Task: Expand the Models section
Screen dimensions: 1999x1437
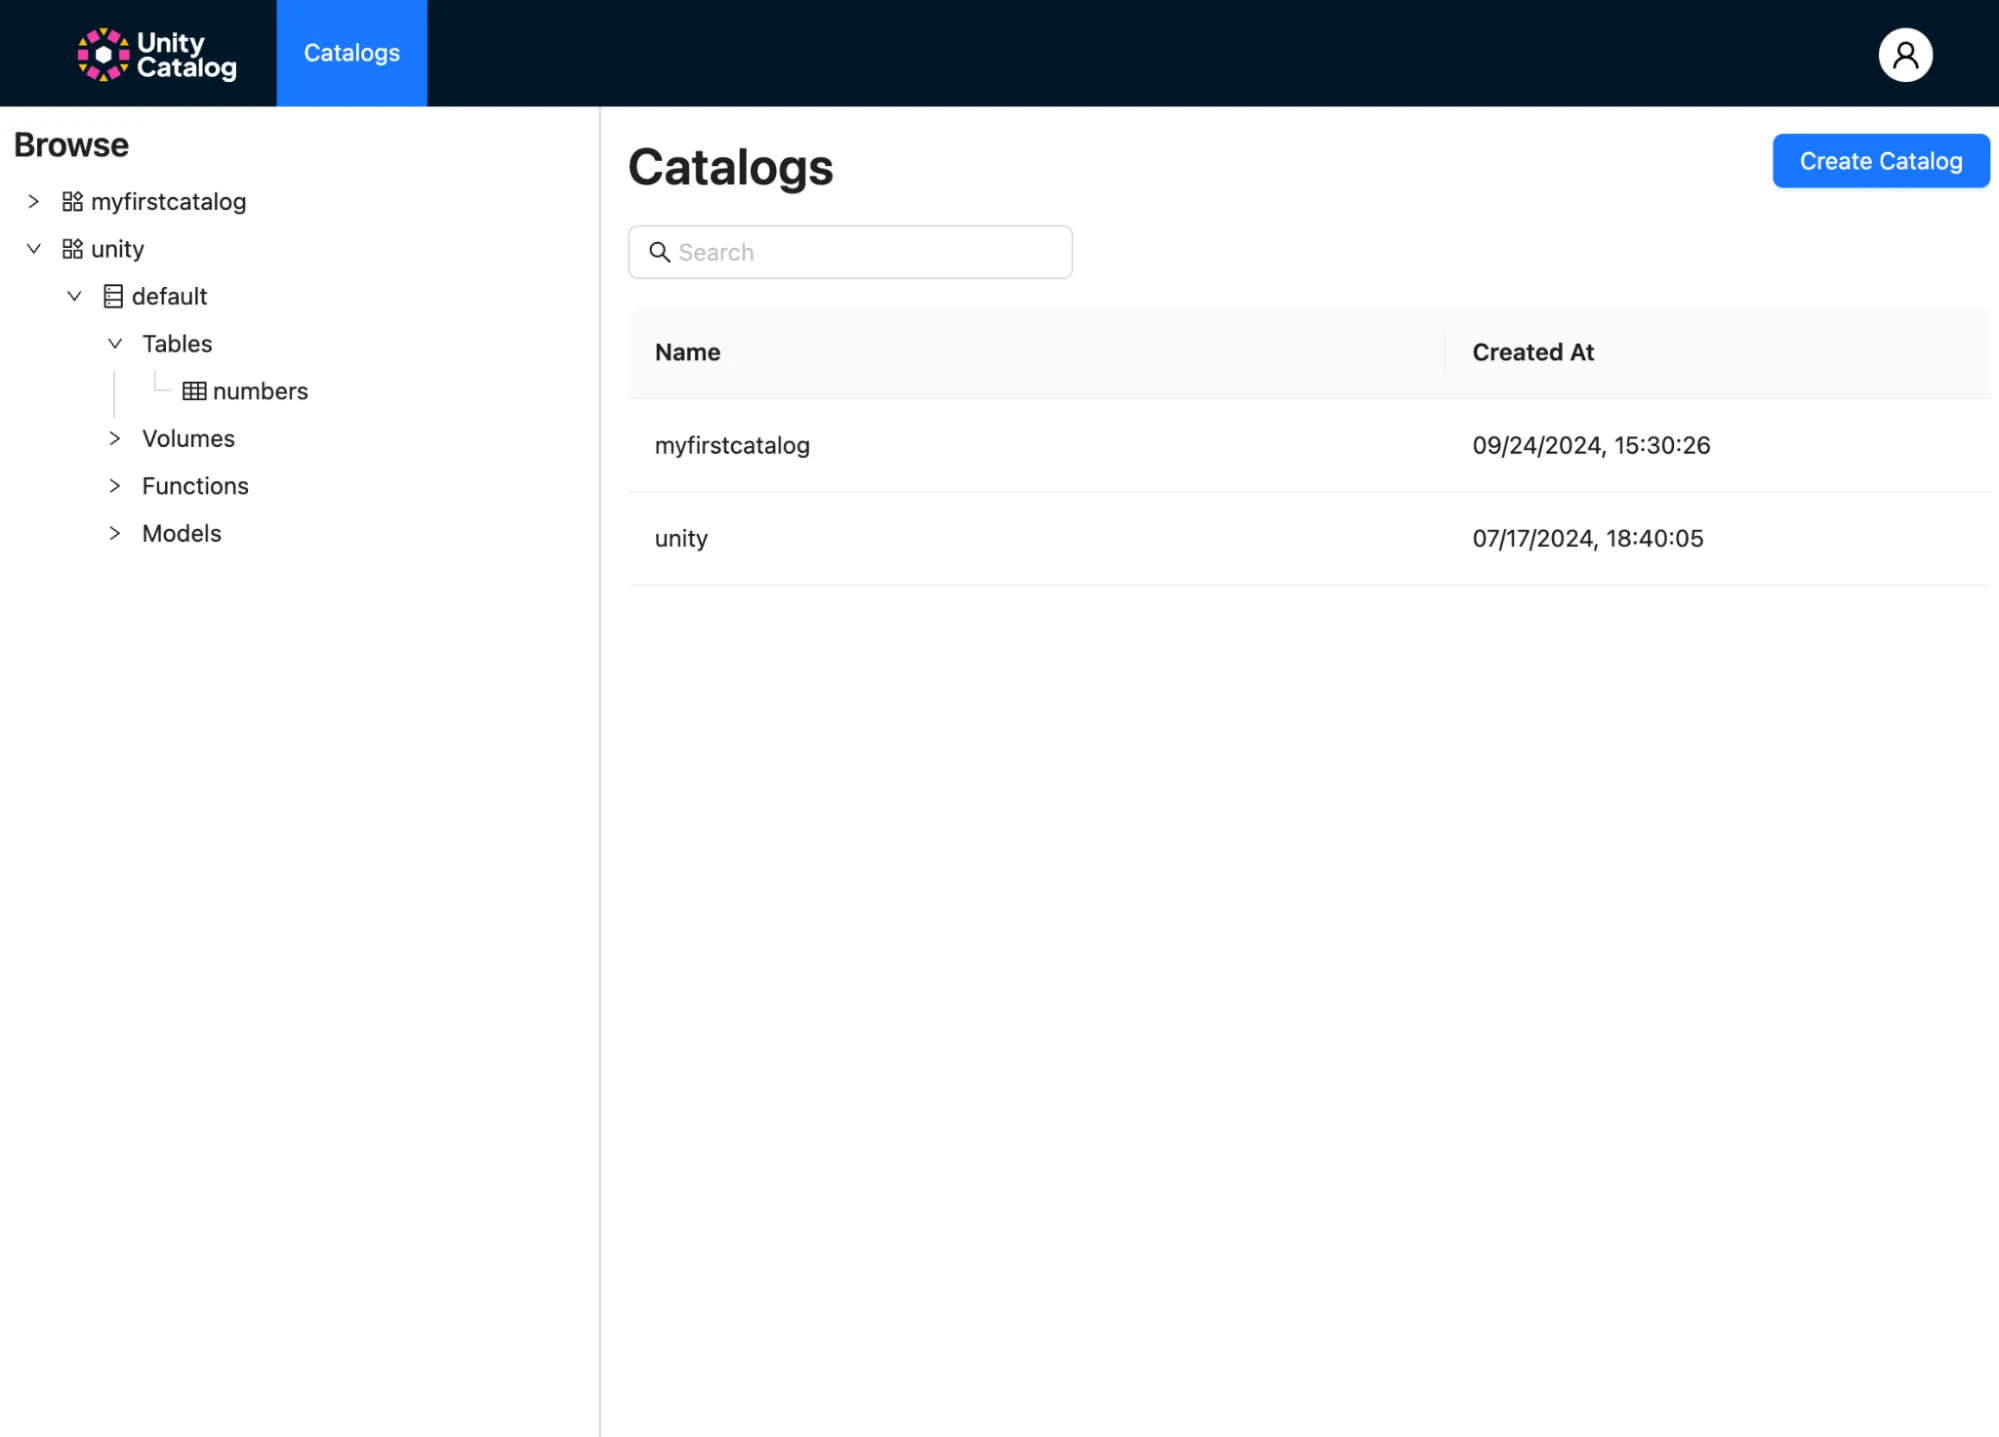Action: tap(114, 533)
